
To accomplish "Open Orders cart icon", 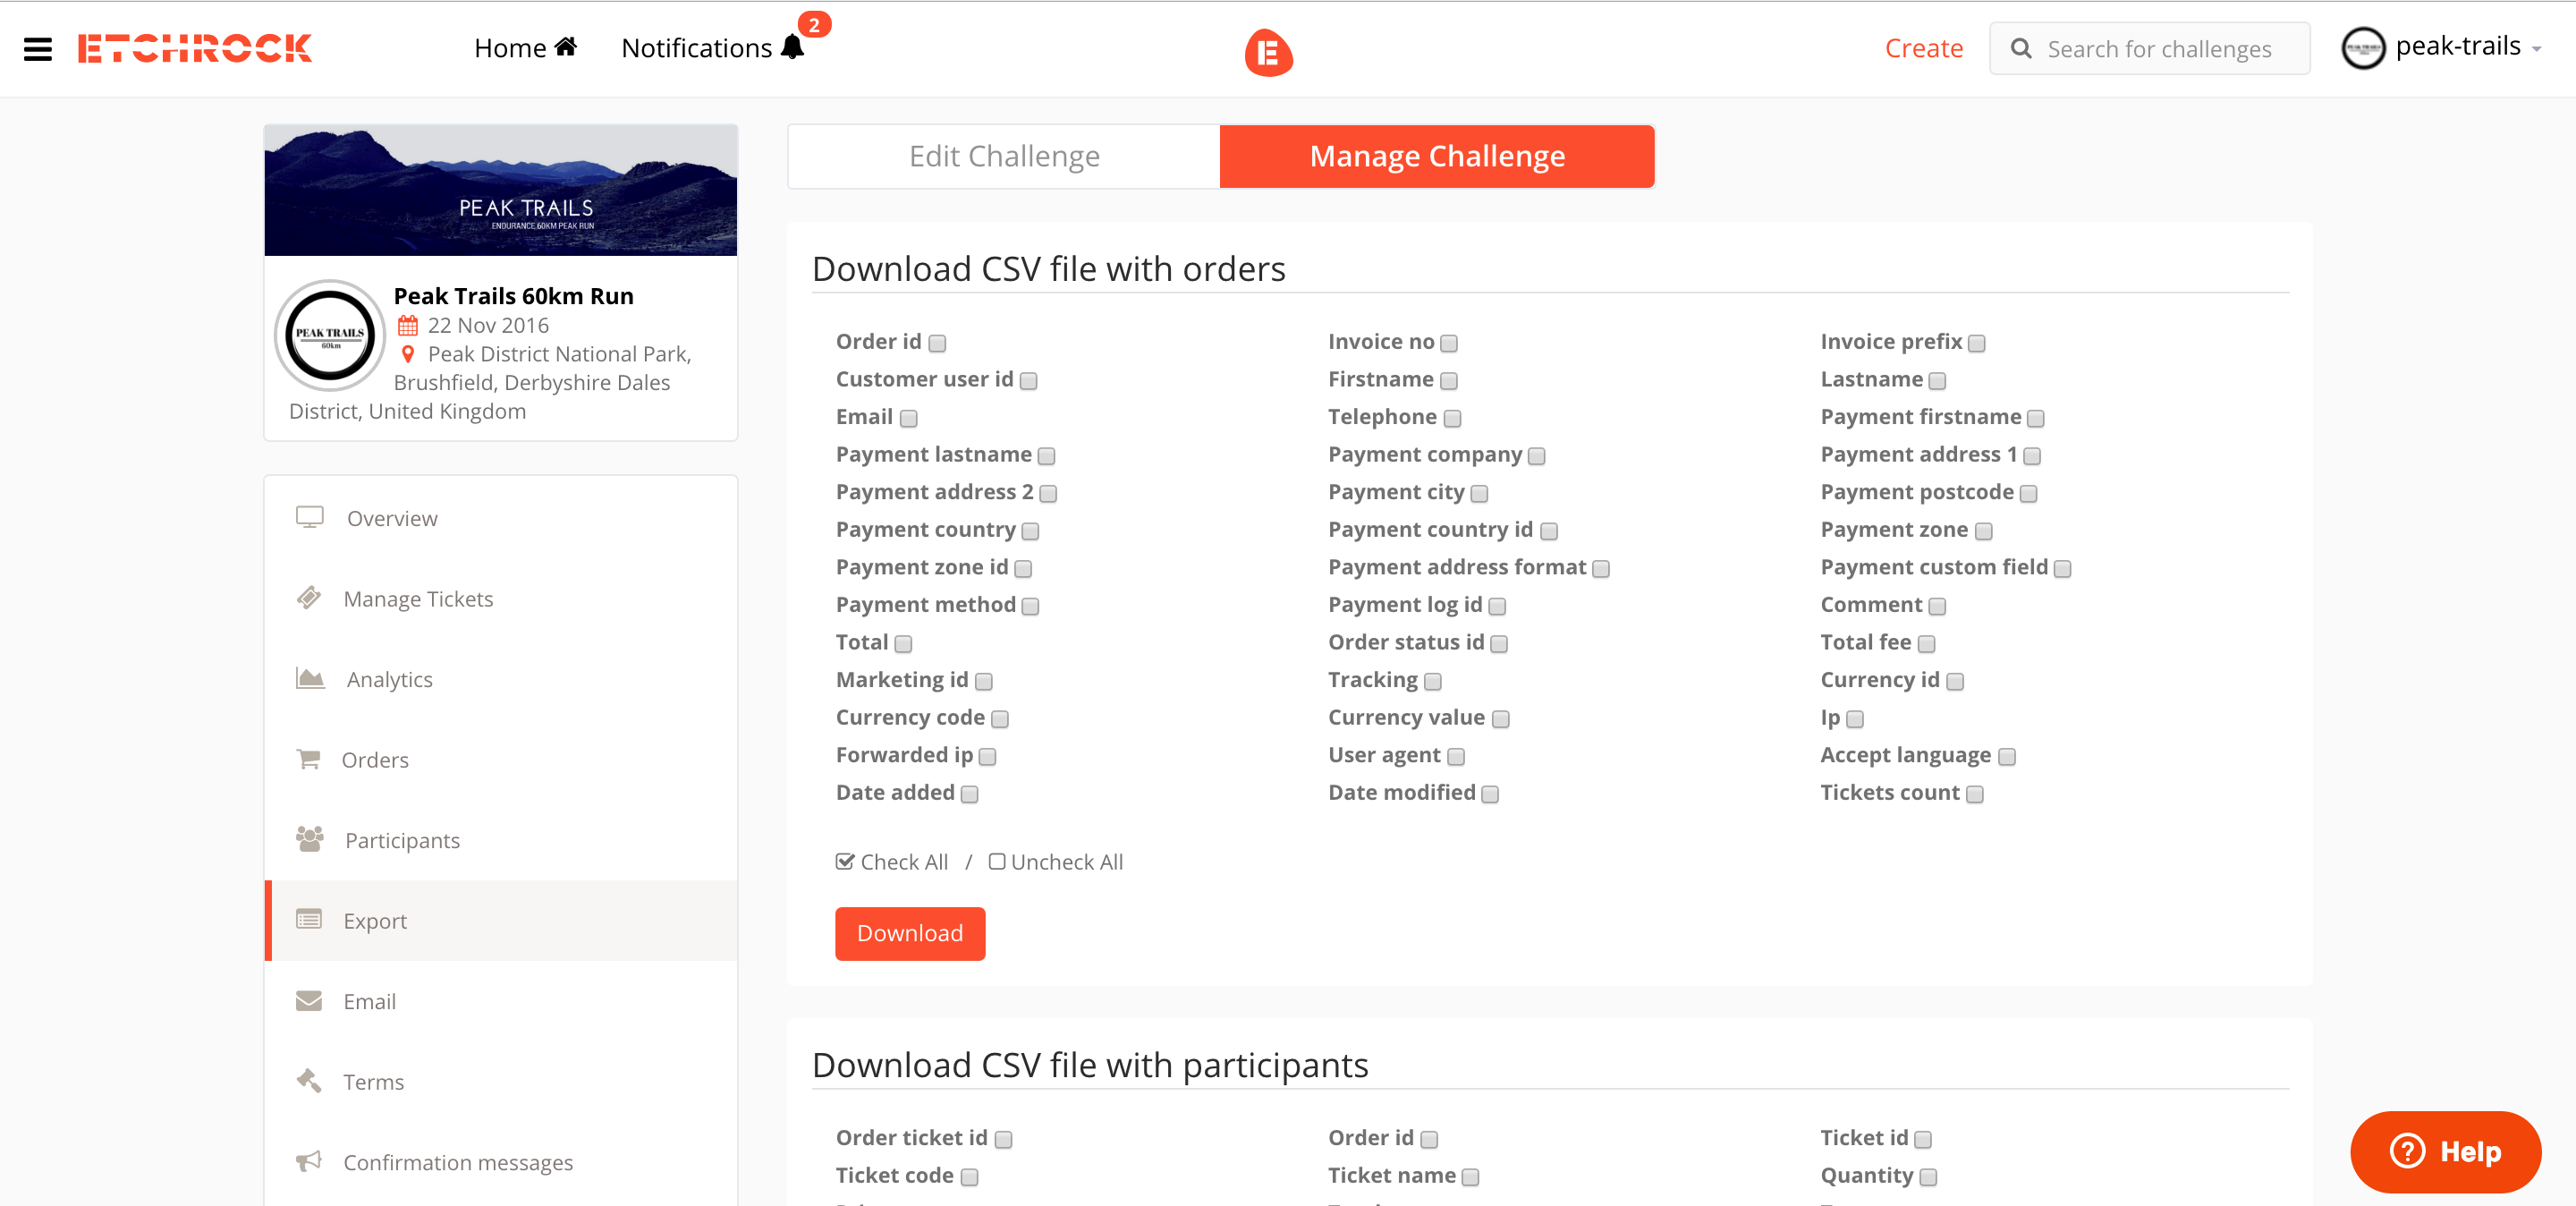I will [x=308, y=759].
